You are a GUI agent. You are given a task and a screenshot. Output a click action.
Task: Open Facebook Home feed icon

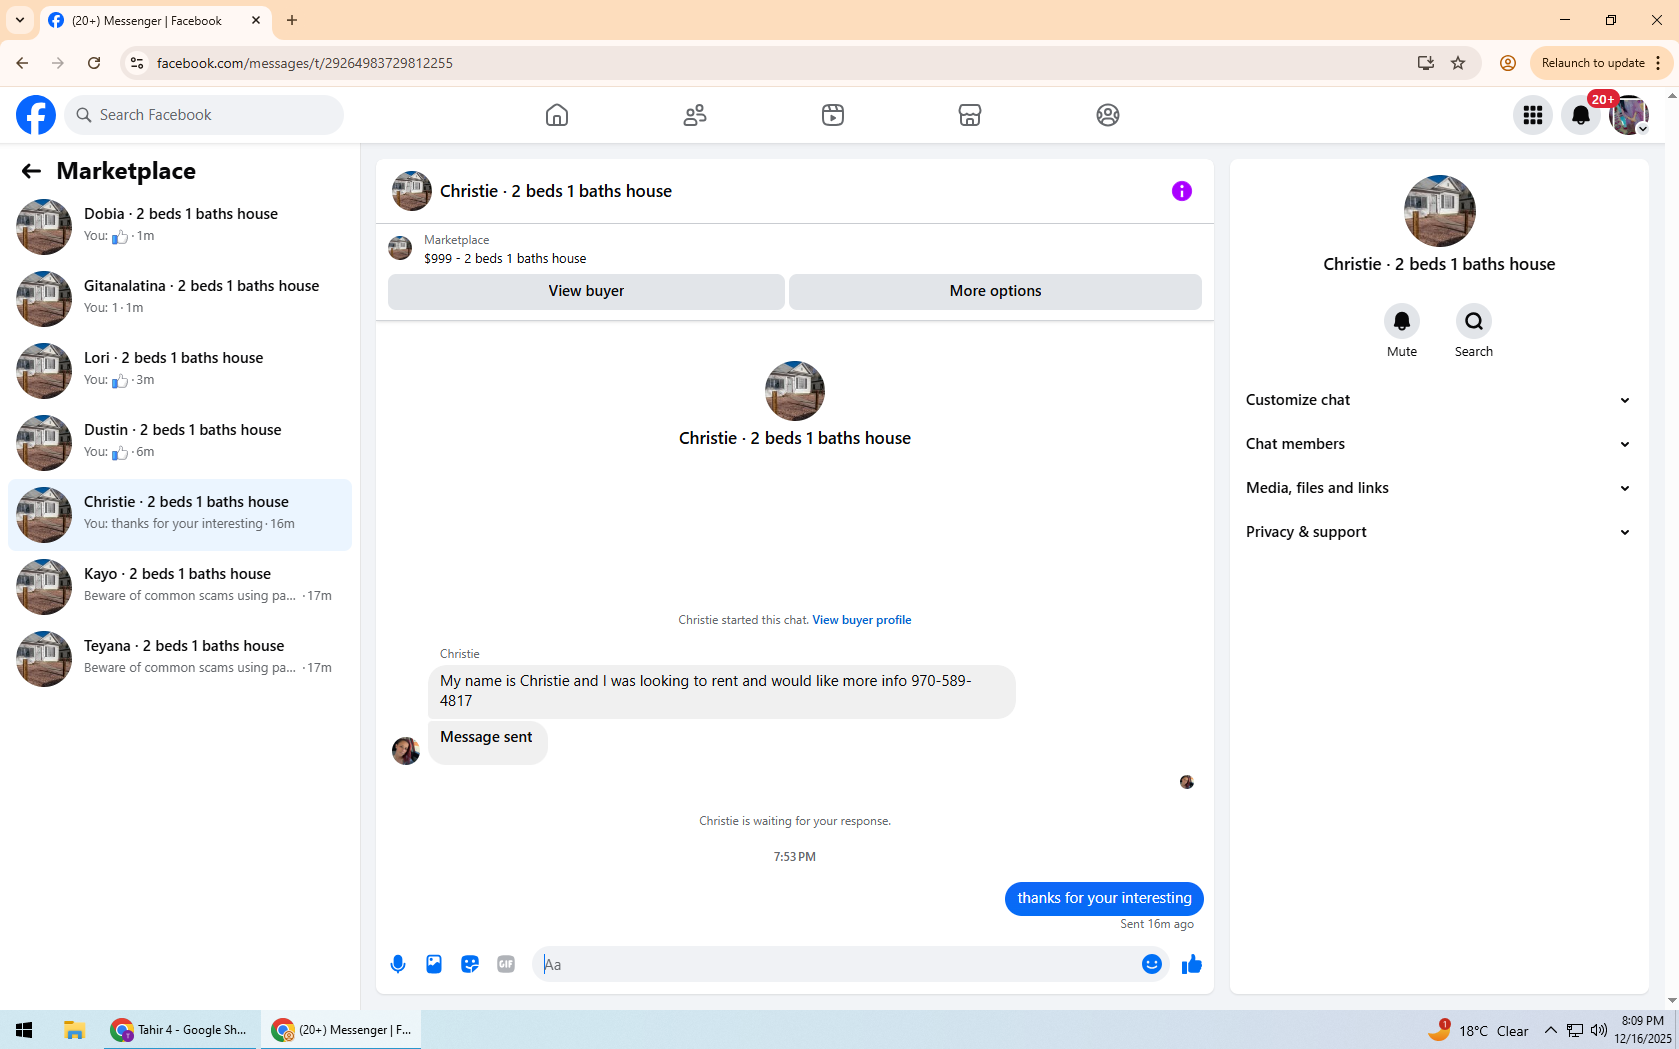[557, 115]
